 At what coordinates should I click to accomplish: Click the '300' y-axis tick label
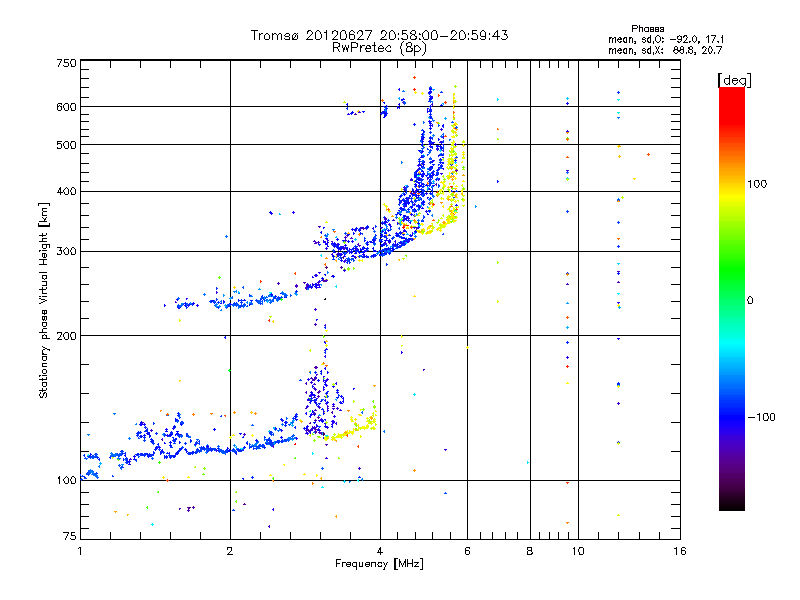66,252
